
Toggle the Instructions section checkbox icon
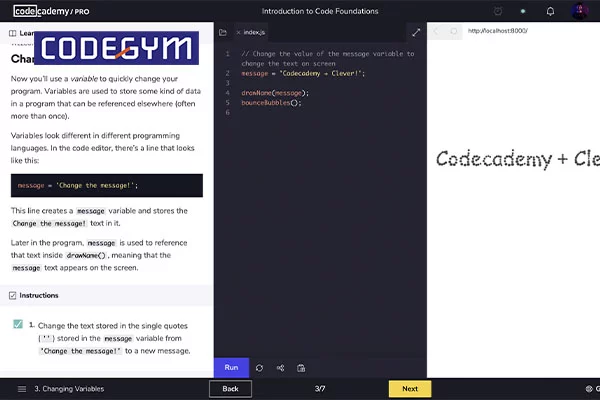12,296
